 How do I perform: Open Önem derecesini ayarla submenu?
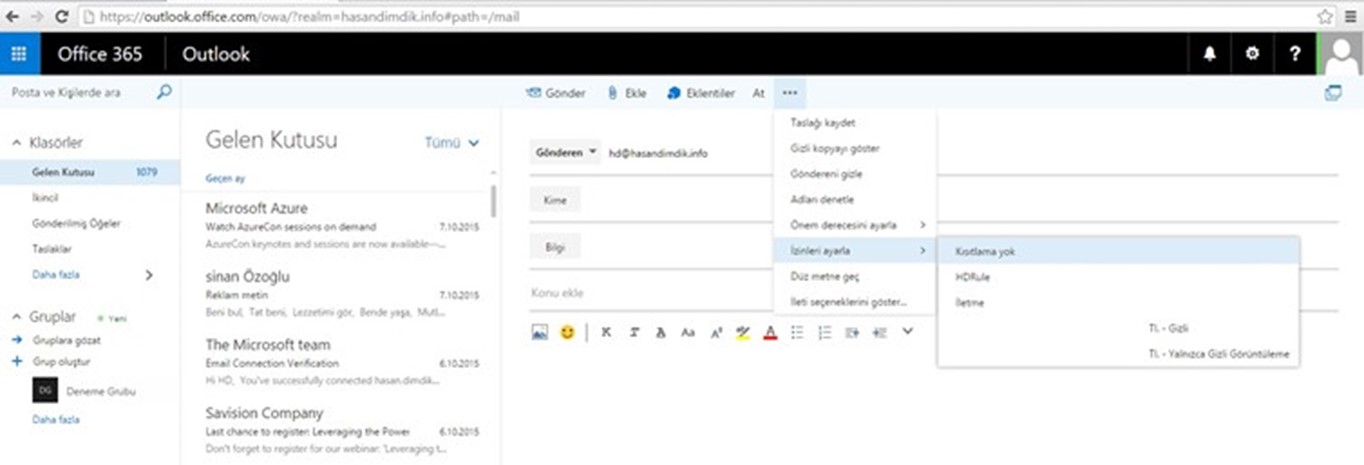(855, 225)
